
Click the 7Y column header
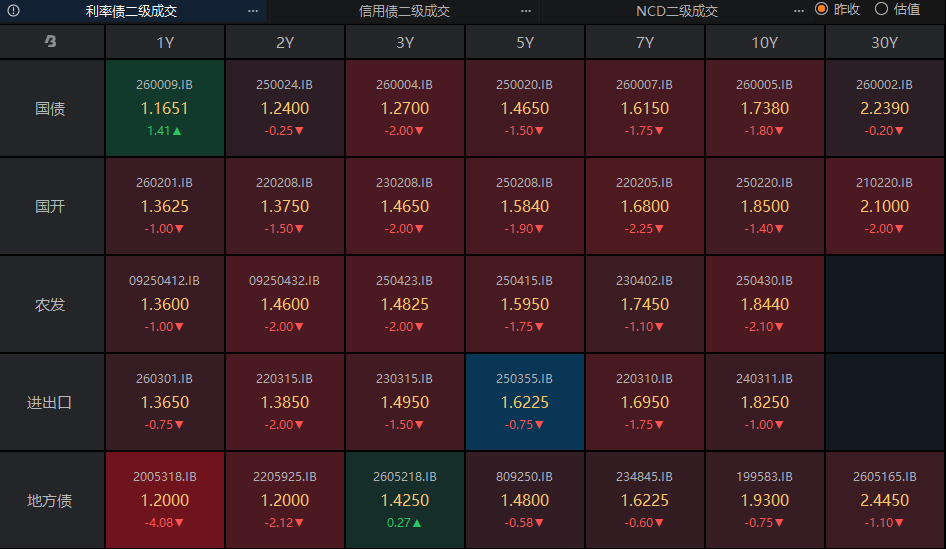click(645, 42)
